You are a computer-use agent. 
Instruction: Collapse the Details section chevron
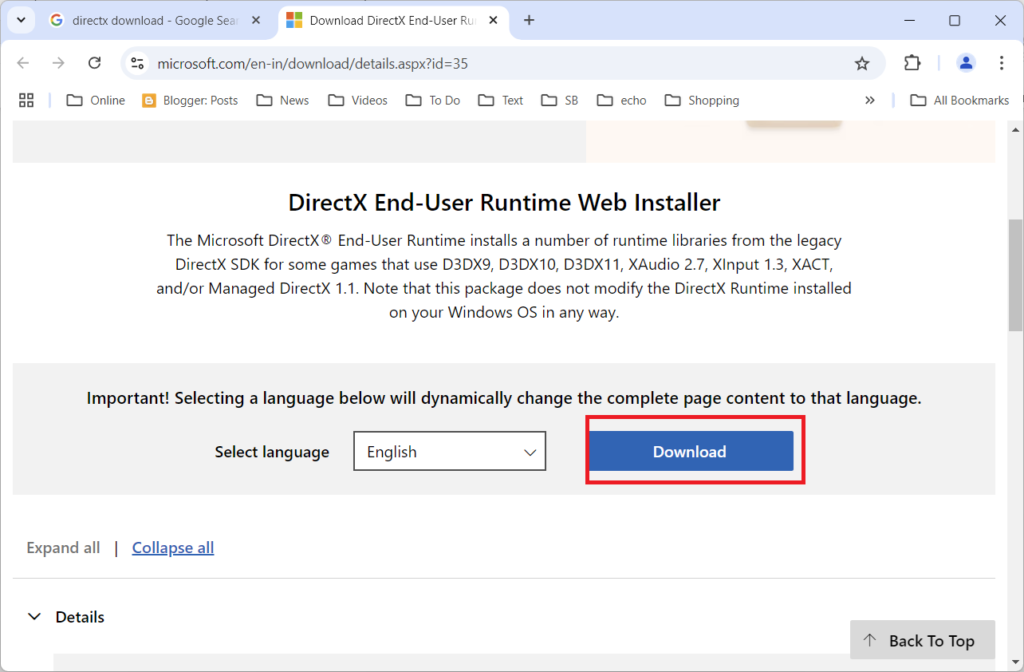tap(35, 616)
